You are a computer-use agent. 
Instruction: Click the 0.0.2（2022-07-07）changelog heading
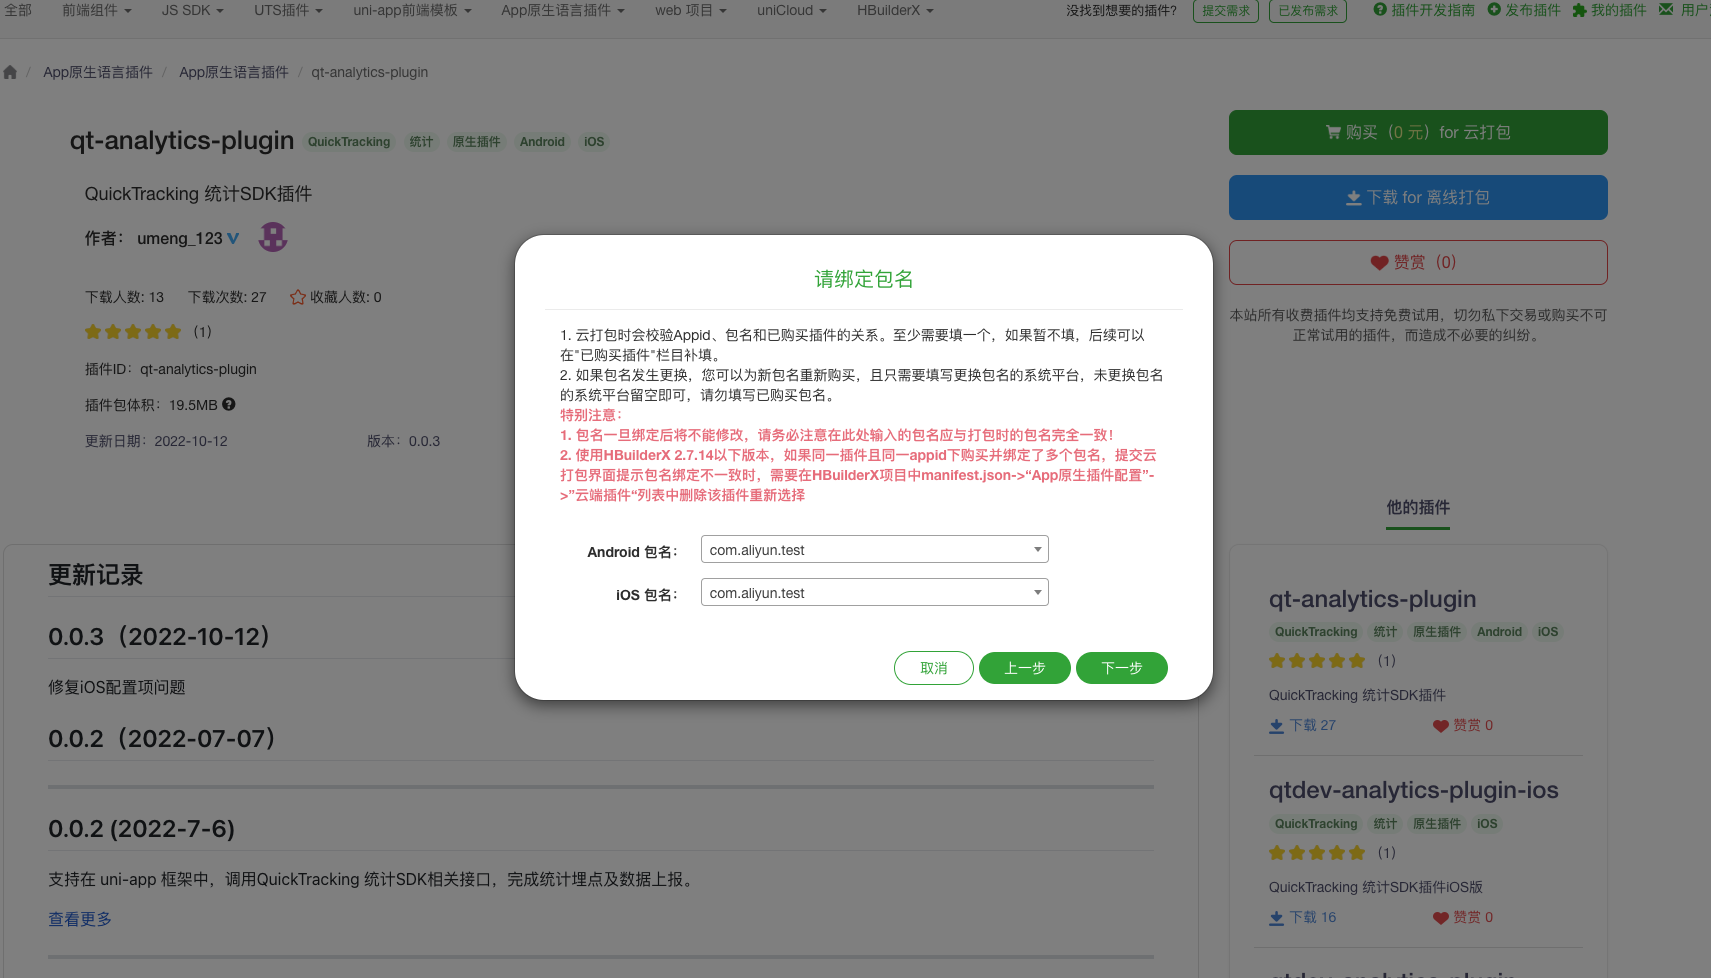[162, 738]
